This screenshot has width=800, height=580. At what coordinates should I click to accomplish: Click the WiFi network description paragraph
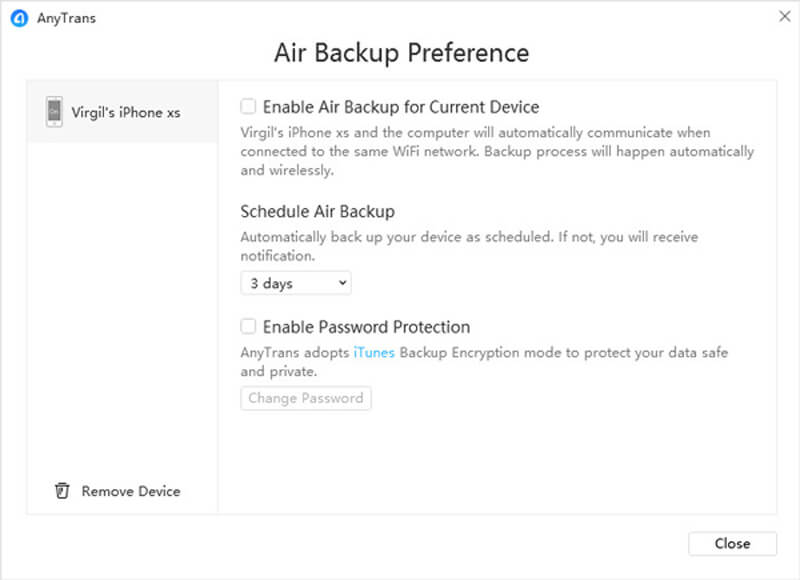click(x=497, y=151)
